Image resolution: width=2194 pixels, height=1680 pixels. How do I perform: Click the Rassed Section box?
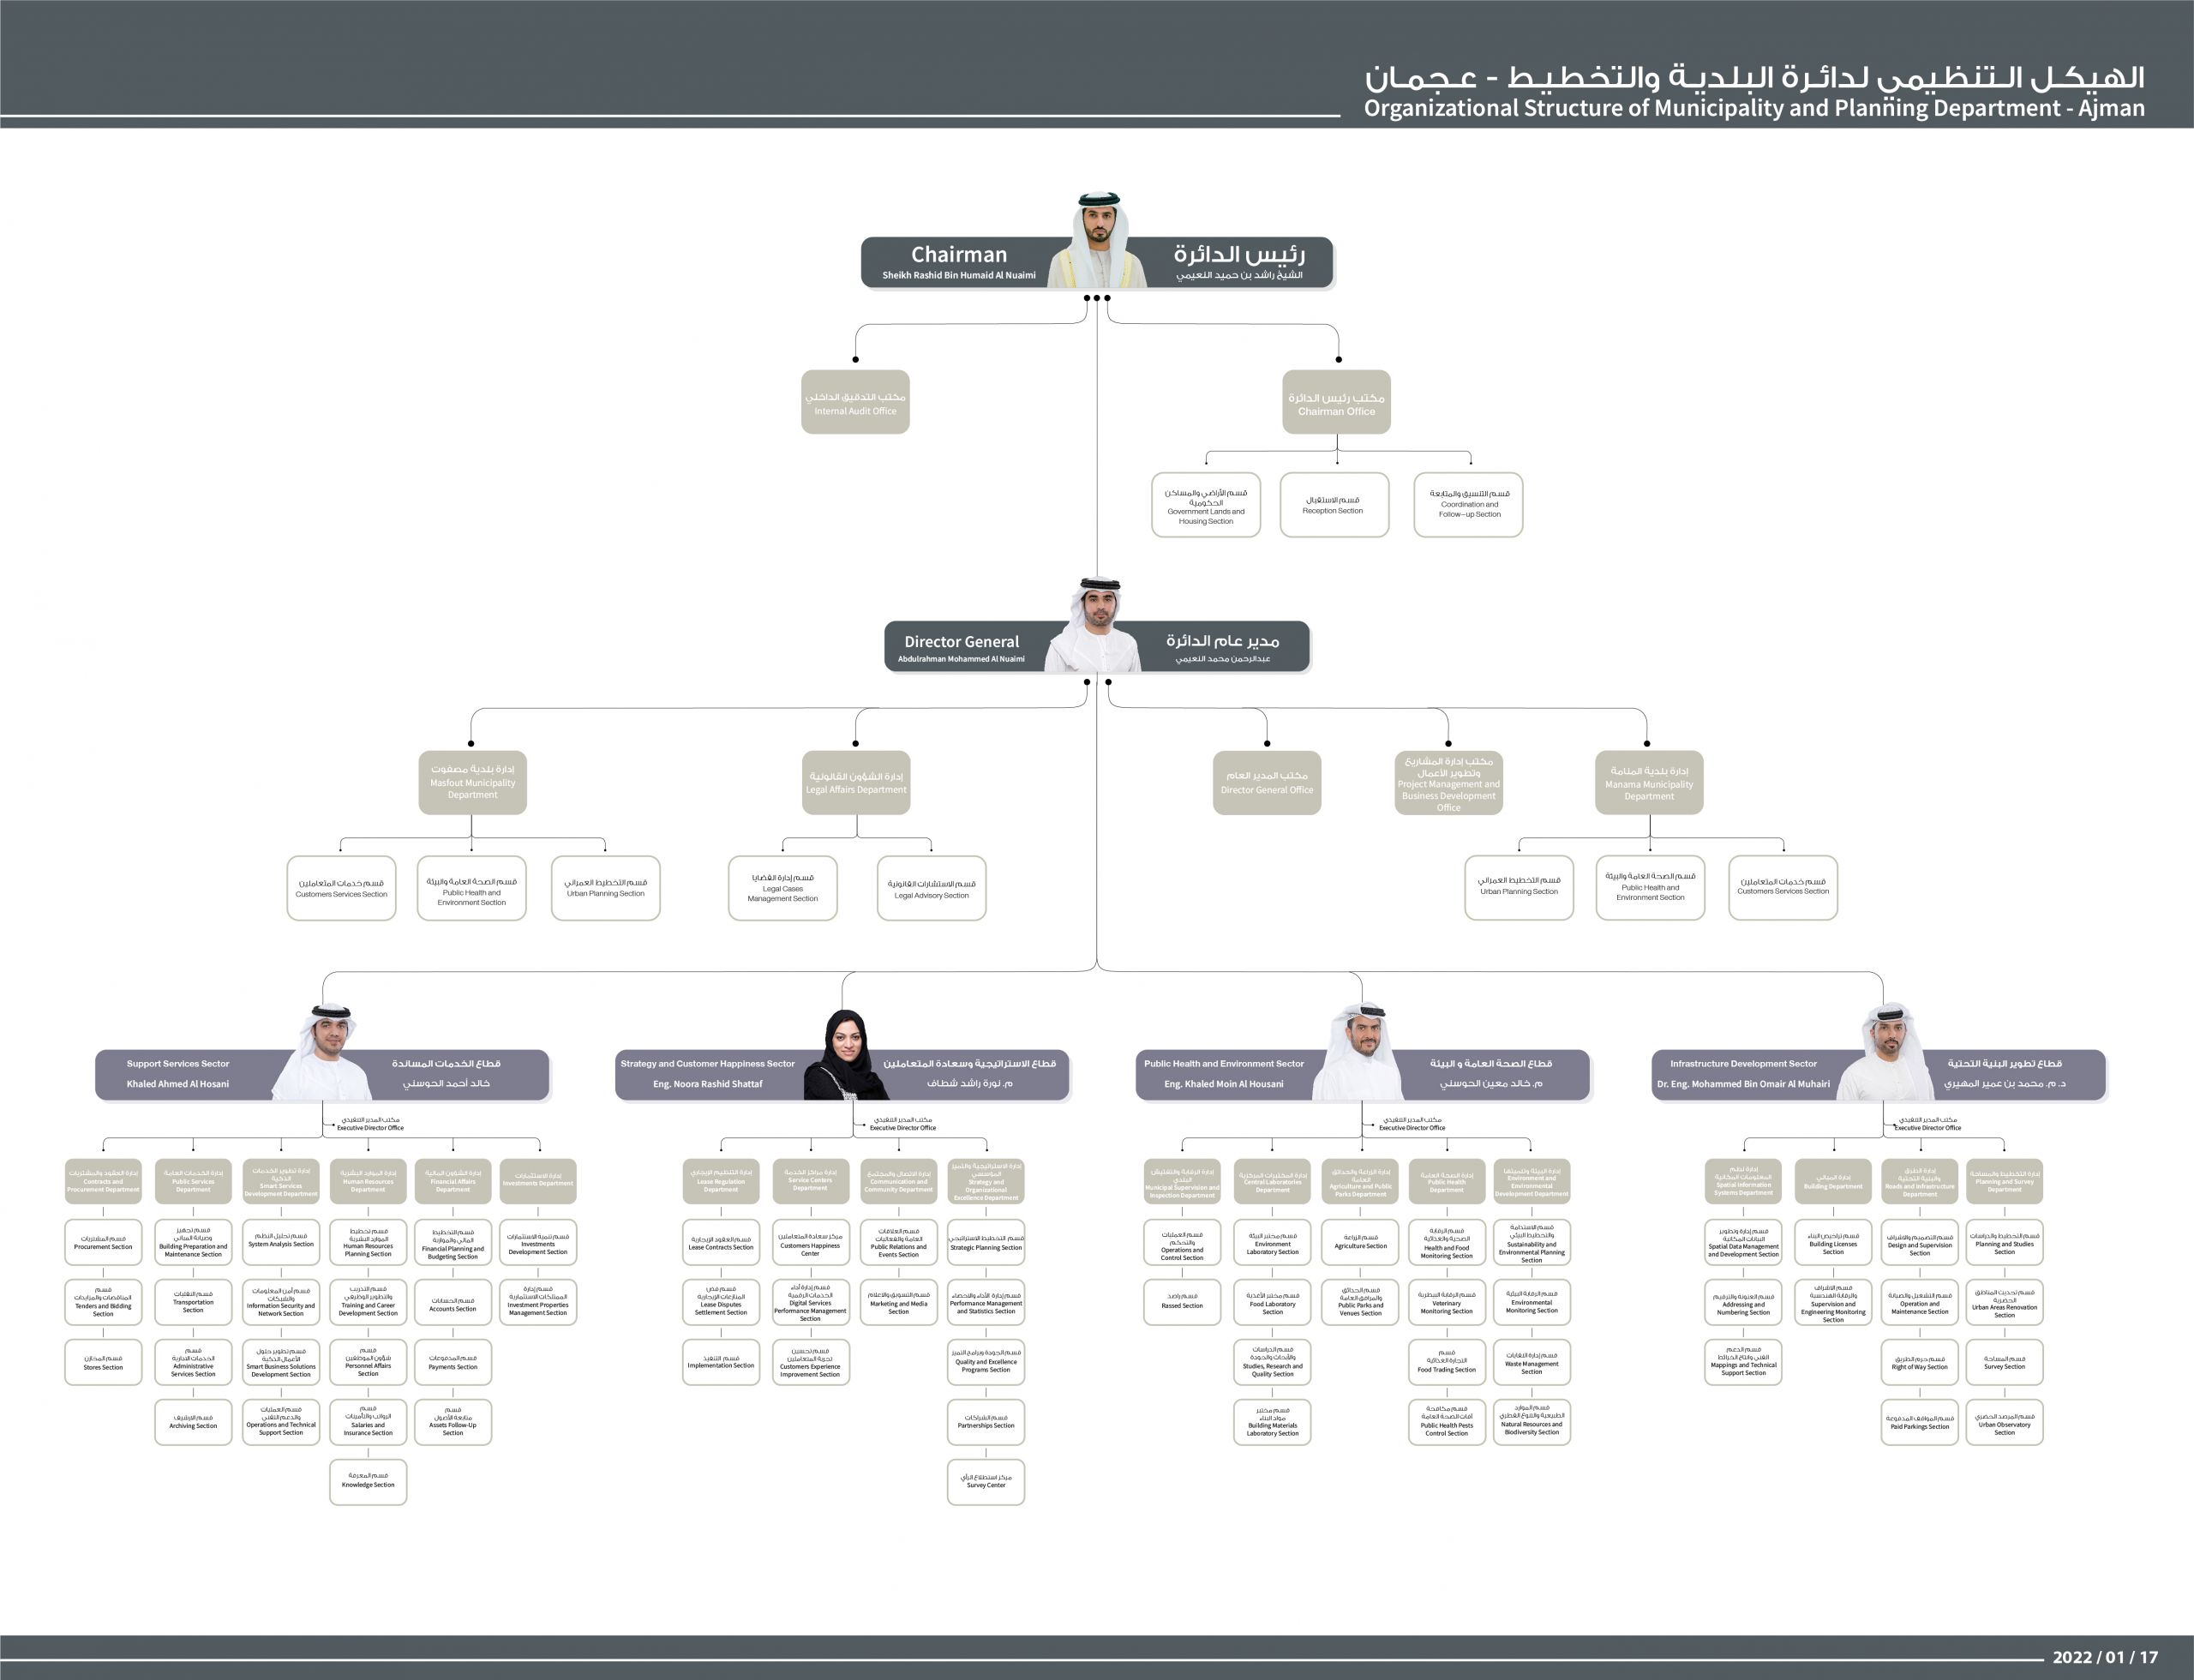tap(1182, 1302)
